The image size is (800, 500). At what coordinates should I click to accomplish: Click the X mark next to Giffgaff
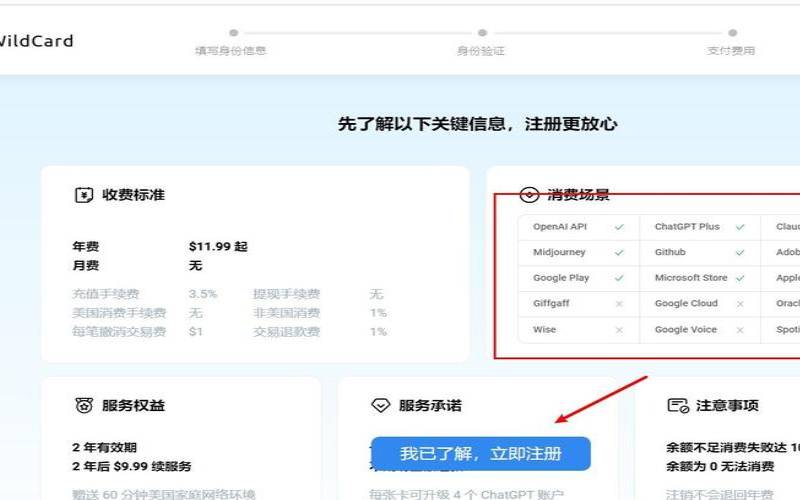[x=619, y=304]
